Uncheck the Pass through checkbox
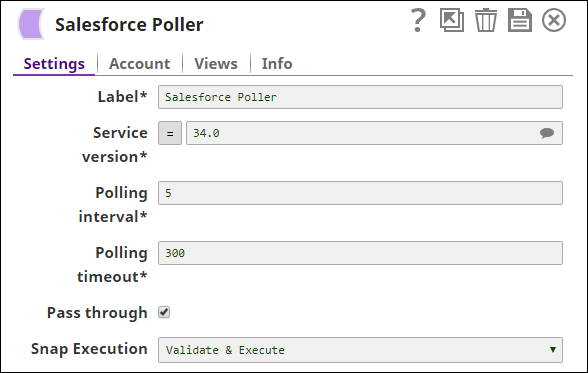Viewport: 588px width, 373px height. tap(164, 312)
